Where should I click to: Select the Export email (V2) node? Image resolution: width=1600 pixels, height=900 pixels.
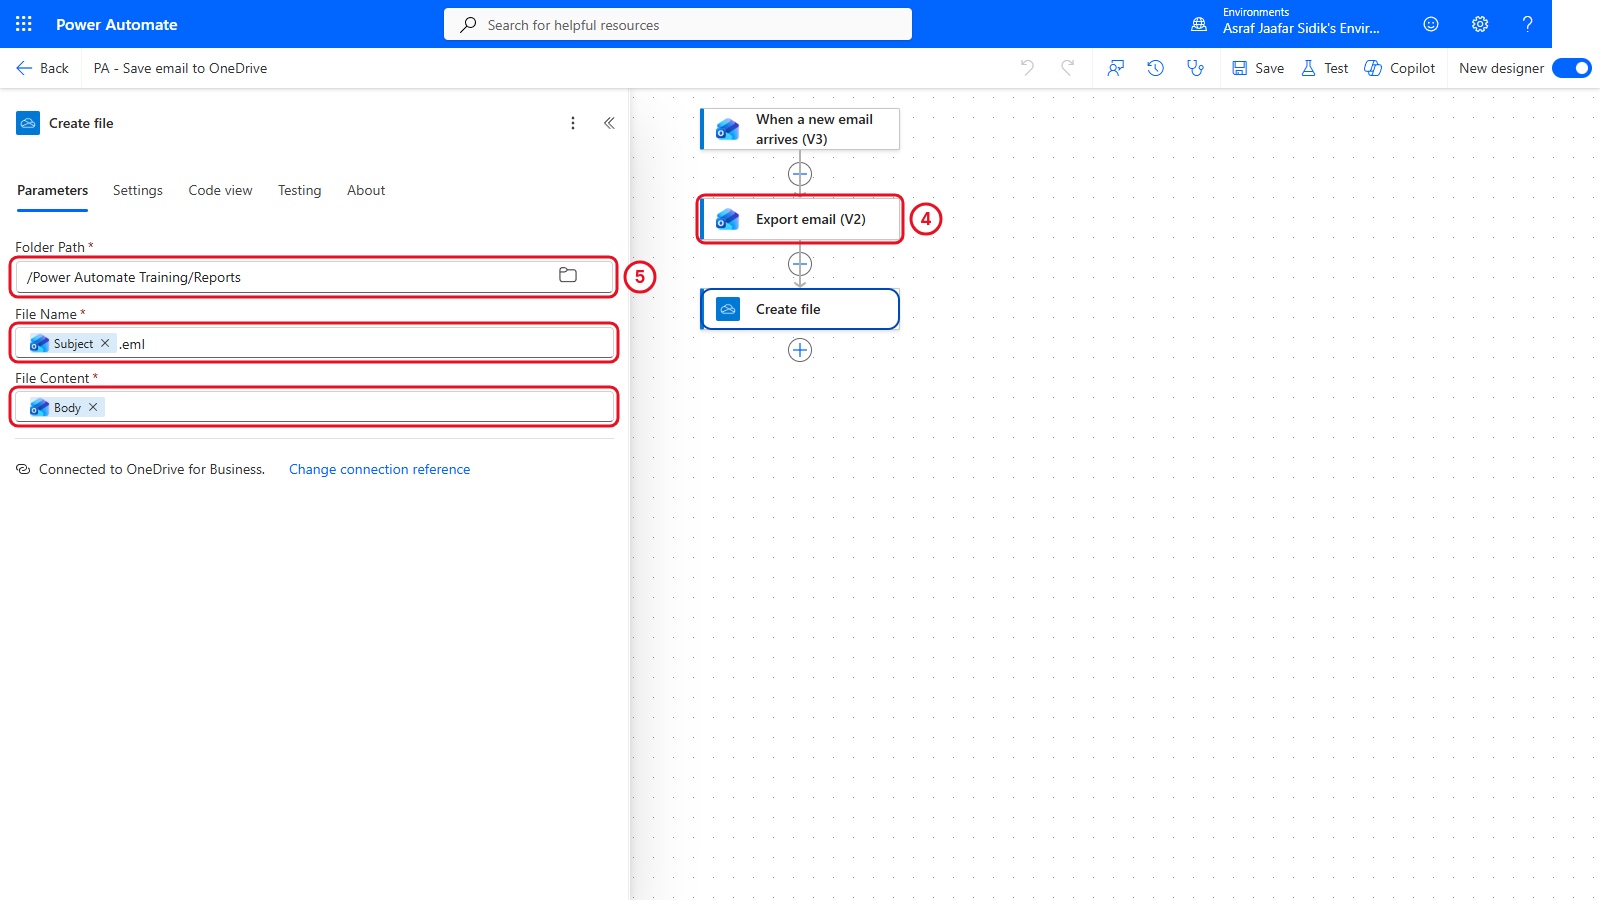pos(800,219)
